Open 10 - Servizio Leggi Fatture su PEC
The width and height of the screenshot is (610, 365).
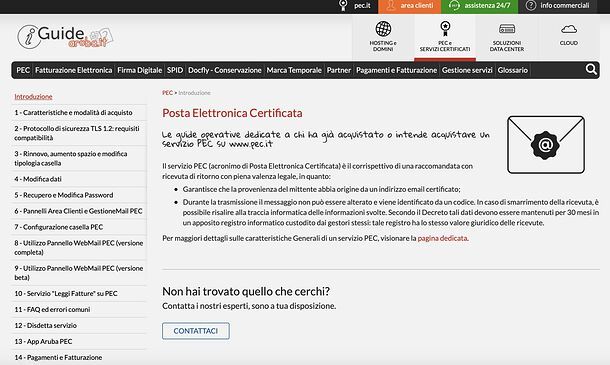(x=66, y=293)
